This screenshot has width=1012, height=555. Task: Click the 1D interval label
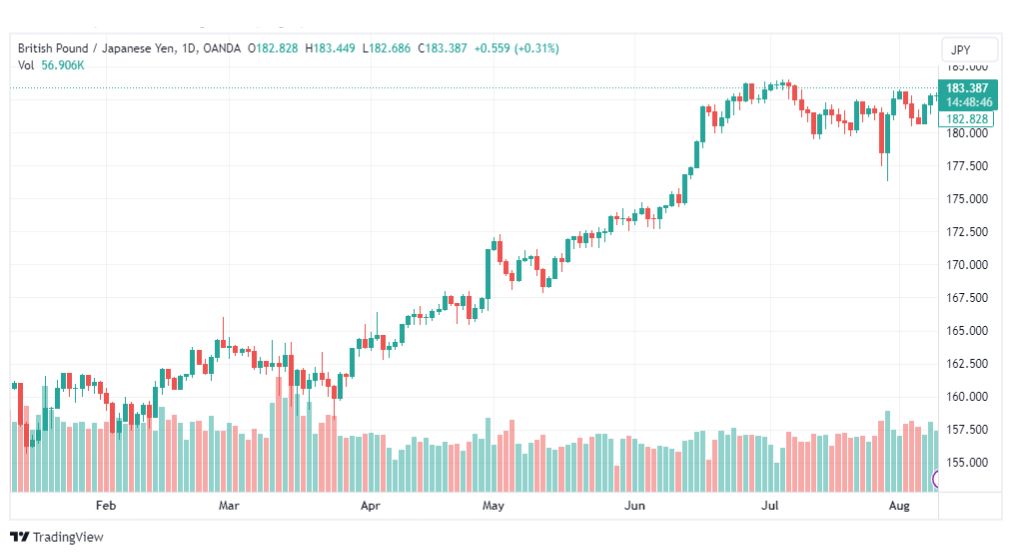(x=188, y=48)
